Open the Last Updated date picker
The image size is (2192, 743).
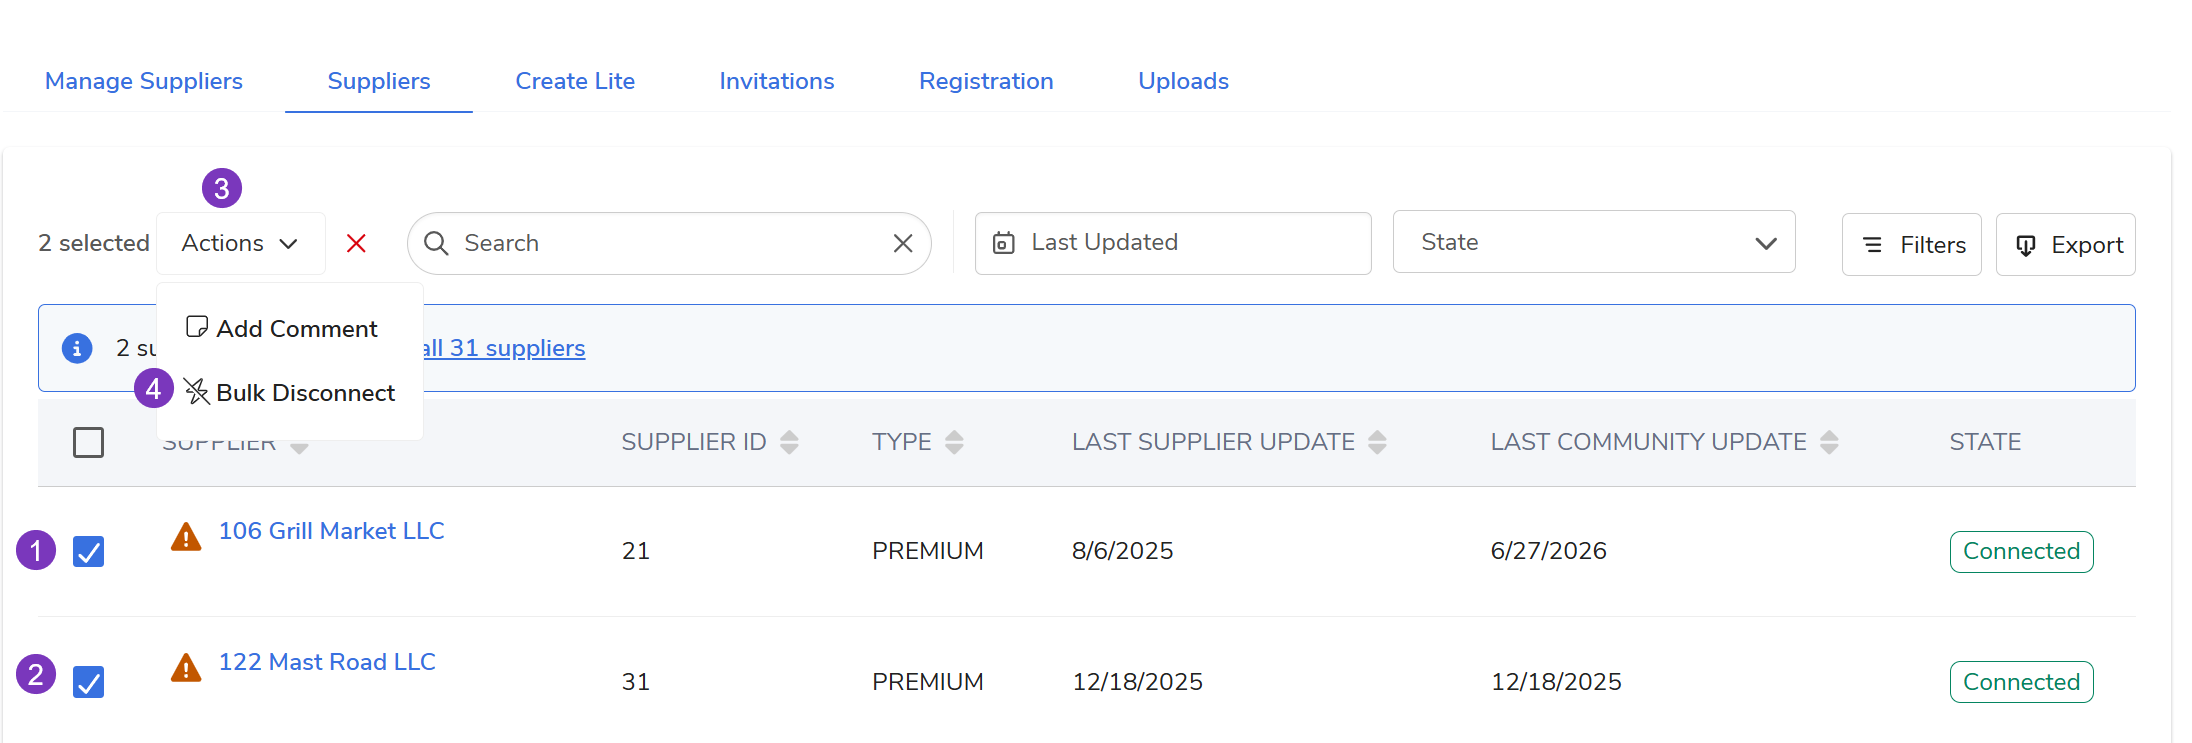[x=1172, y=243]
